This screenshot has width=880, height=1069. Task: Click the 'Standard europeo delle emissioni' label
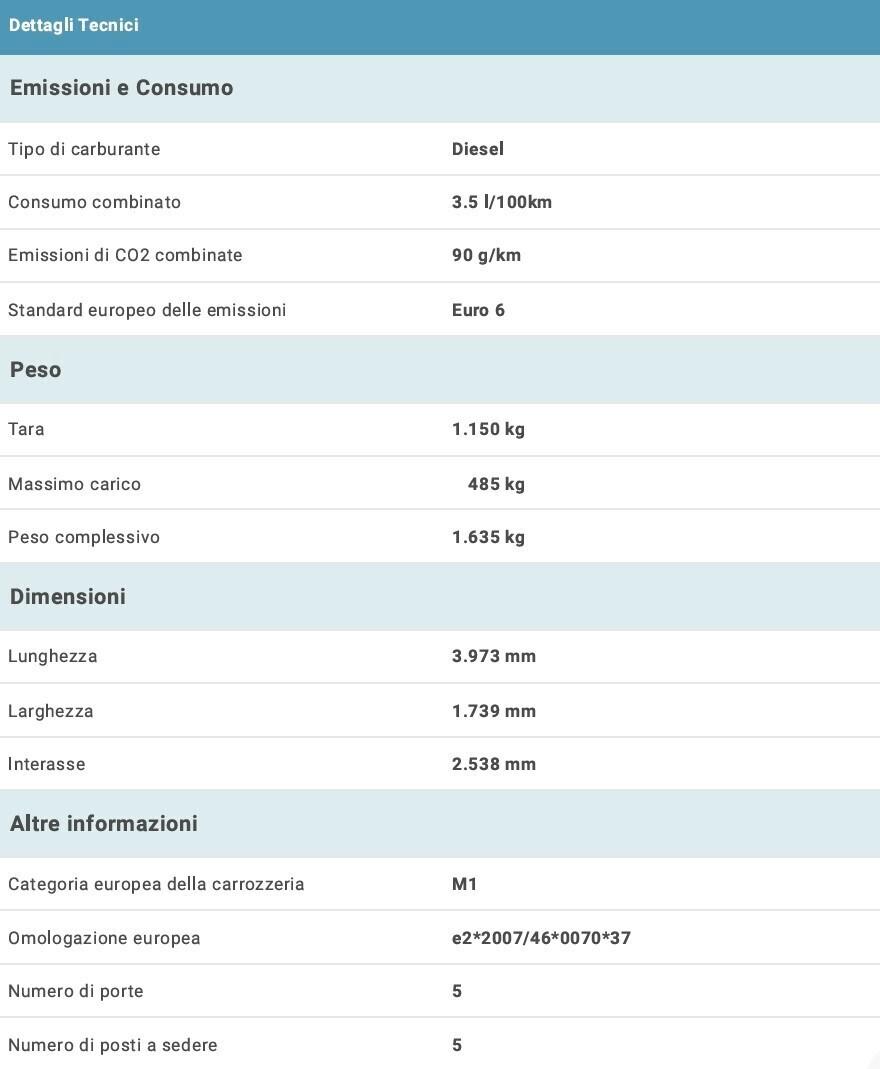coord(147,310)
